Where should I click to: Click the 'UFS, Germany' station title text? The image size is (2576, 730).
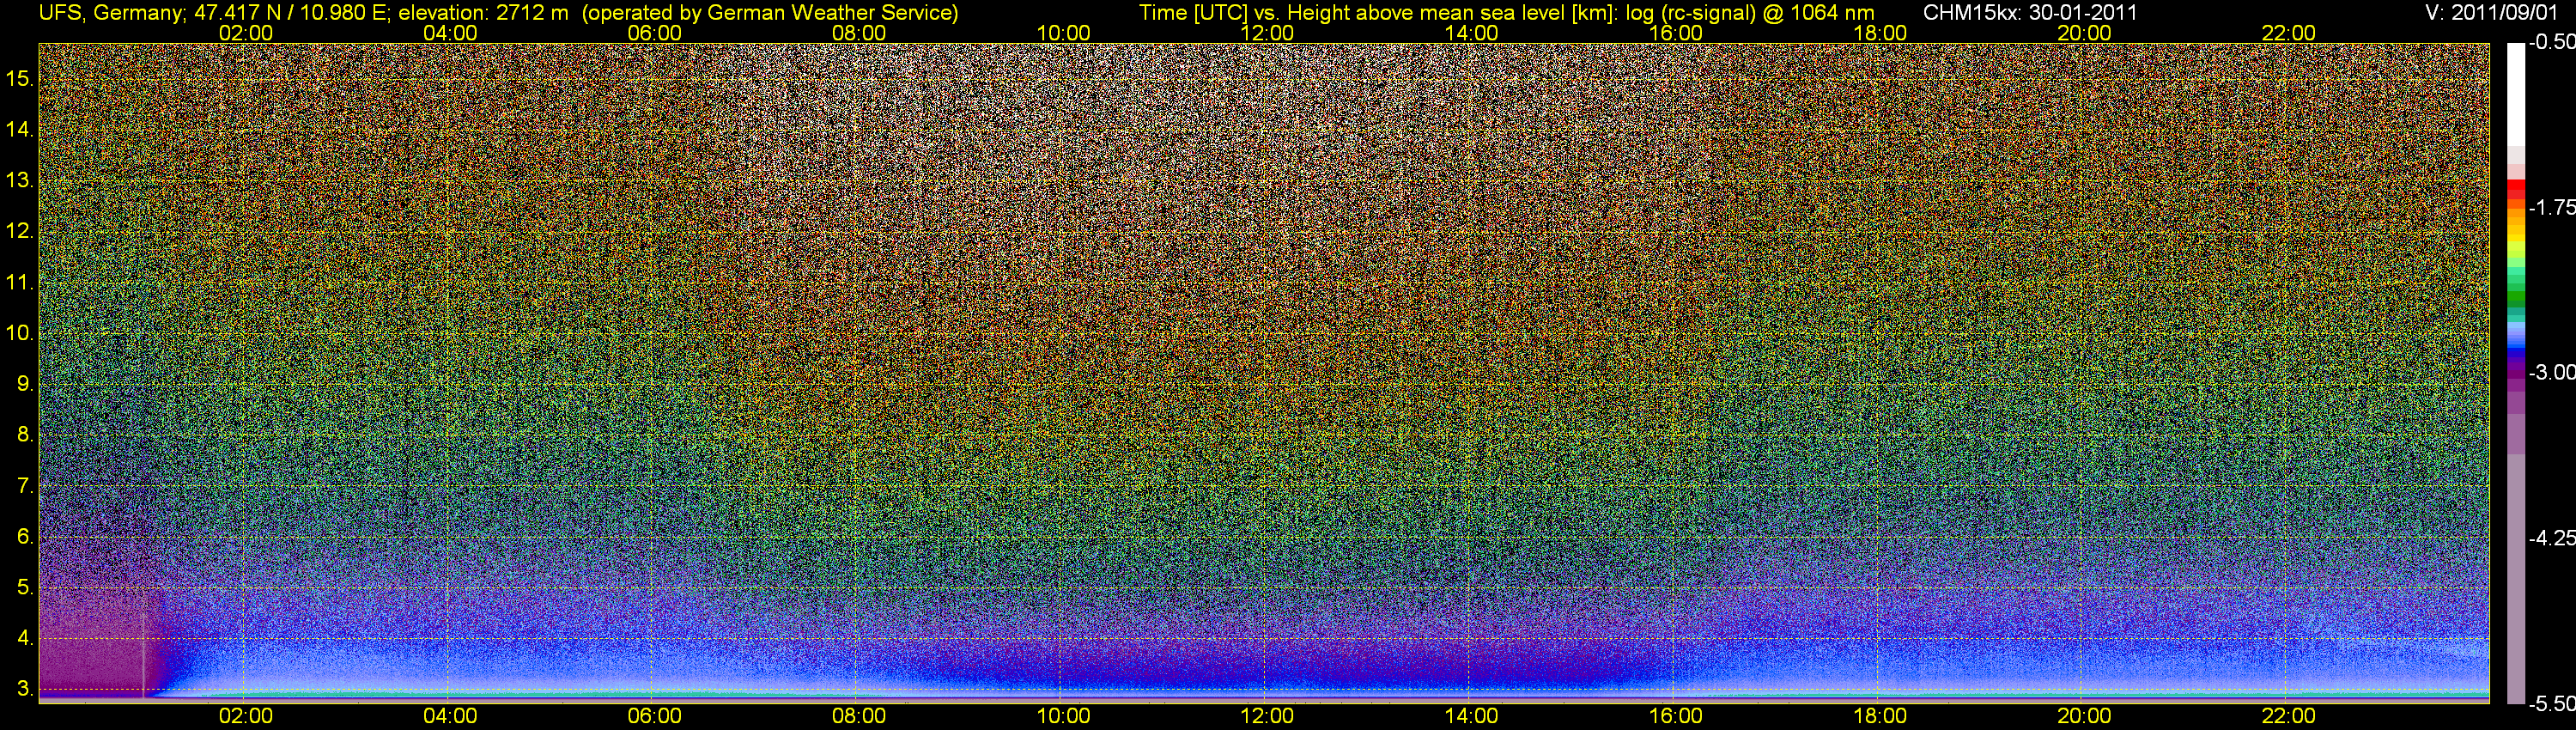[98, 13]
